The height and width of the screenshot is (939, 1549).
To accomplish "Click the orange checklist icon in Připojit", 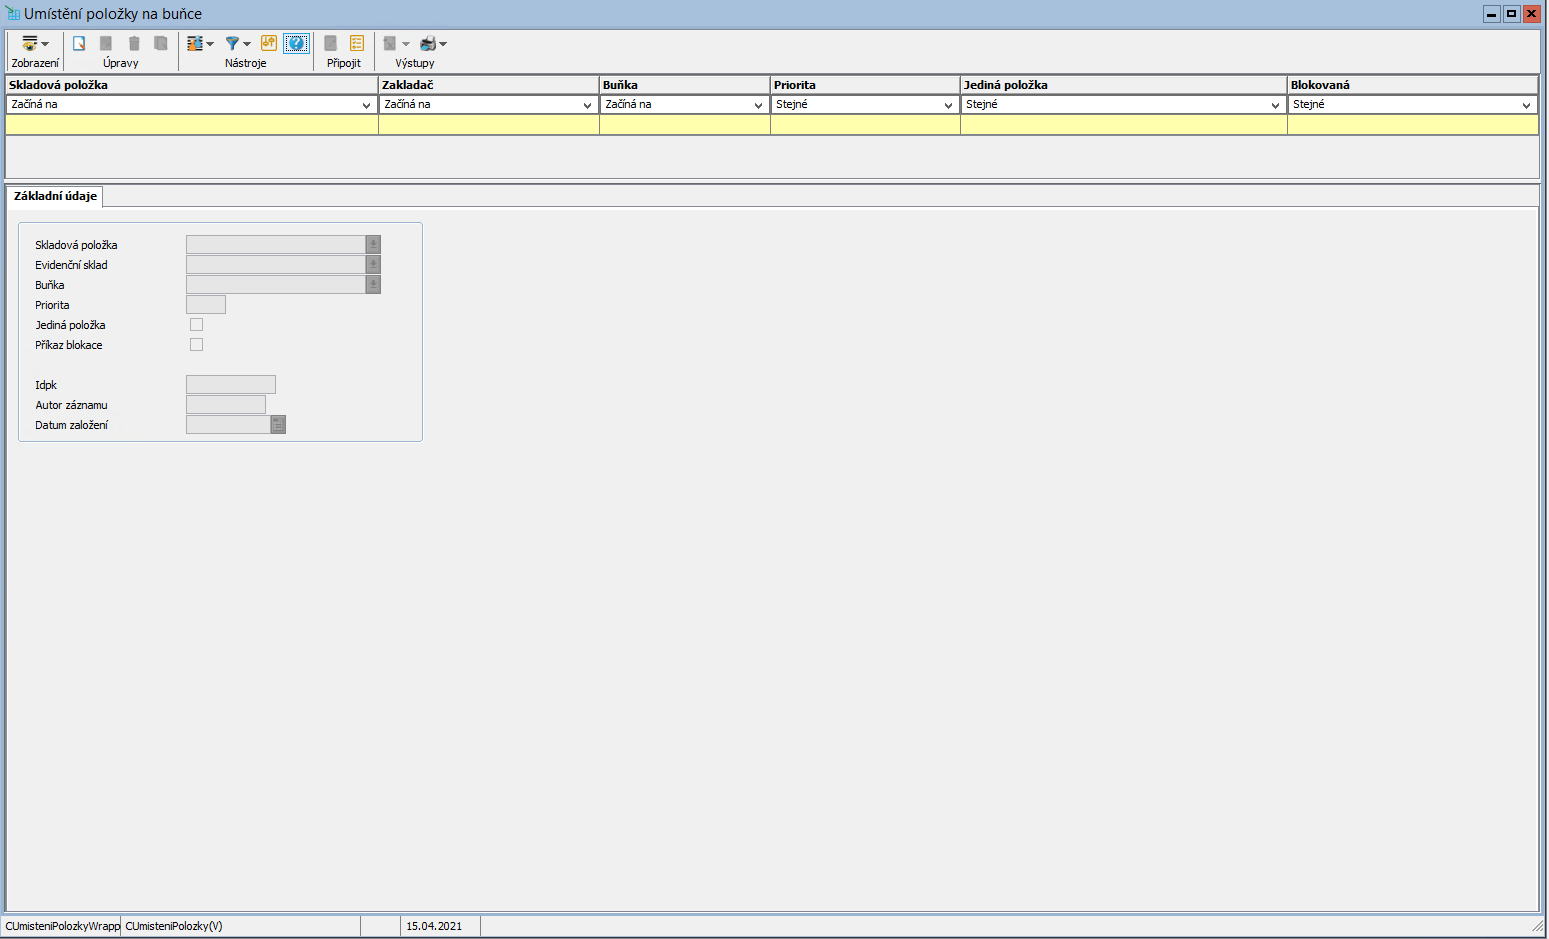I will pos(357,44).
